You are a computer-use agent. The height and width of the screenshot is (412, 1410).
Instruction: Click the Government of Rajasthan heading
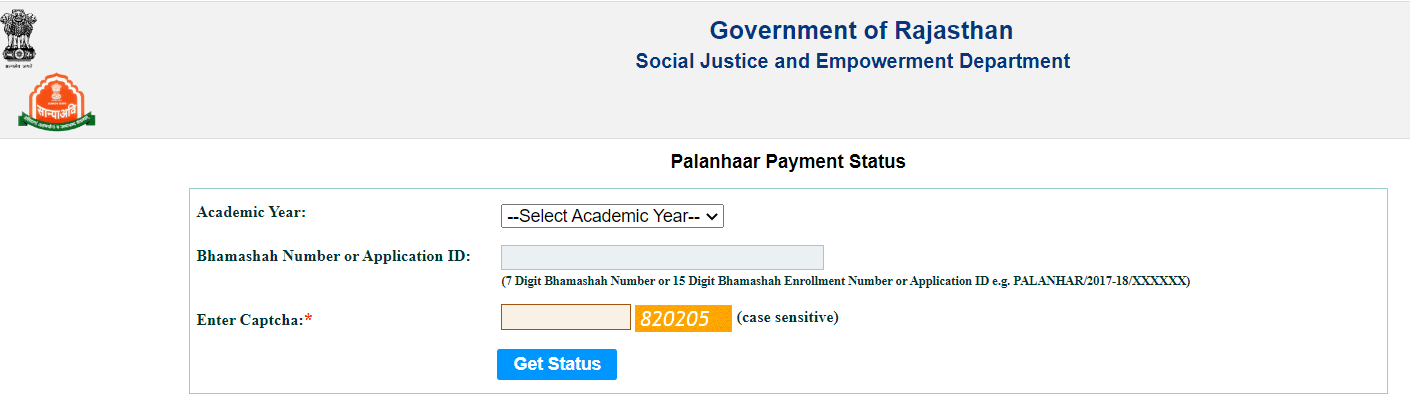(x=861, y=30)
